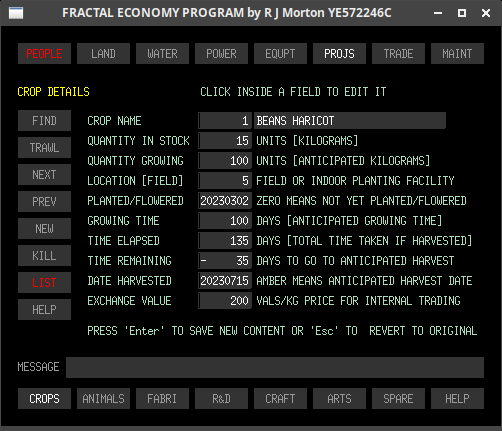Open the WATER tab
The image size is (502, 431).
pyautogui.click(x=162, y=54)
